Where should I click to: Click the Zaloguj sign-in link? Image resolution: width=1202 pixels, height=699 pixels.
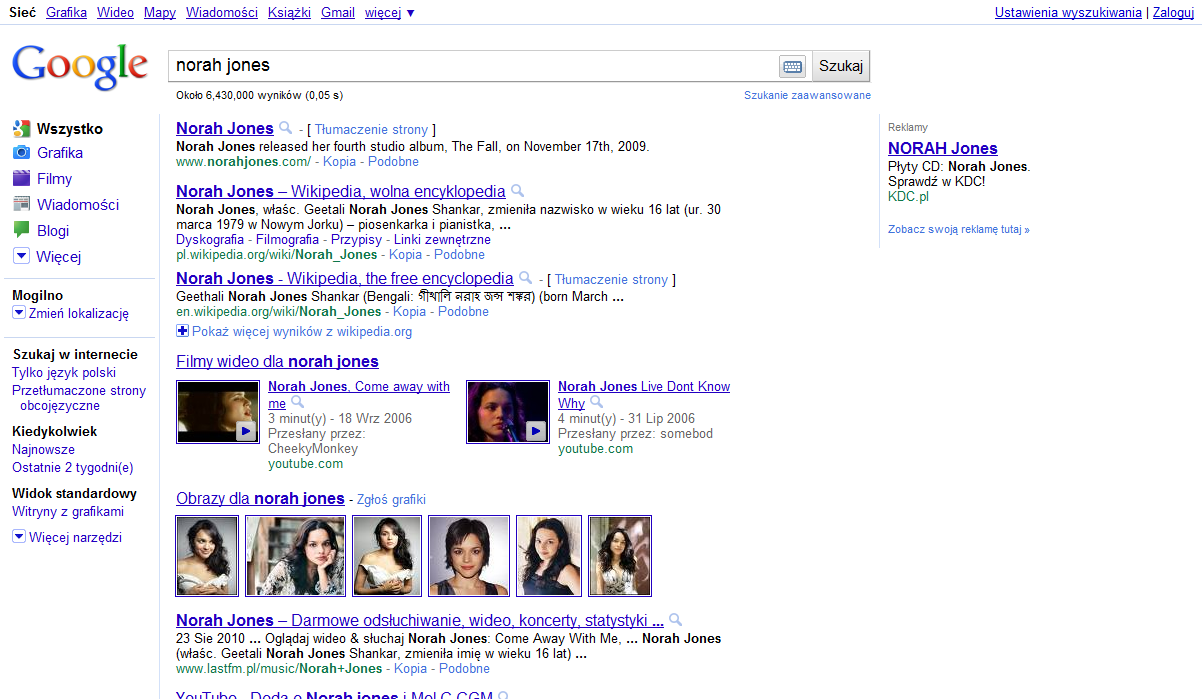(1172, 13)
